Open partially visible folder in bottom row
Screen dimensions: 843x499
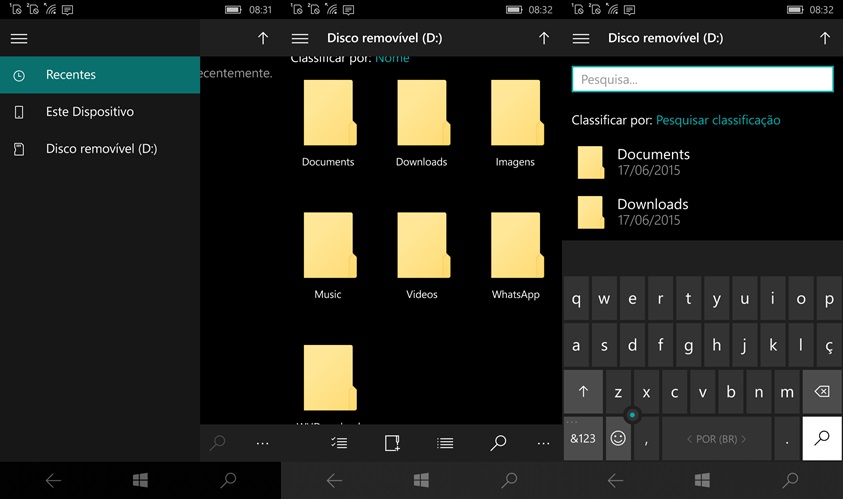click(328, 384)
